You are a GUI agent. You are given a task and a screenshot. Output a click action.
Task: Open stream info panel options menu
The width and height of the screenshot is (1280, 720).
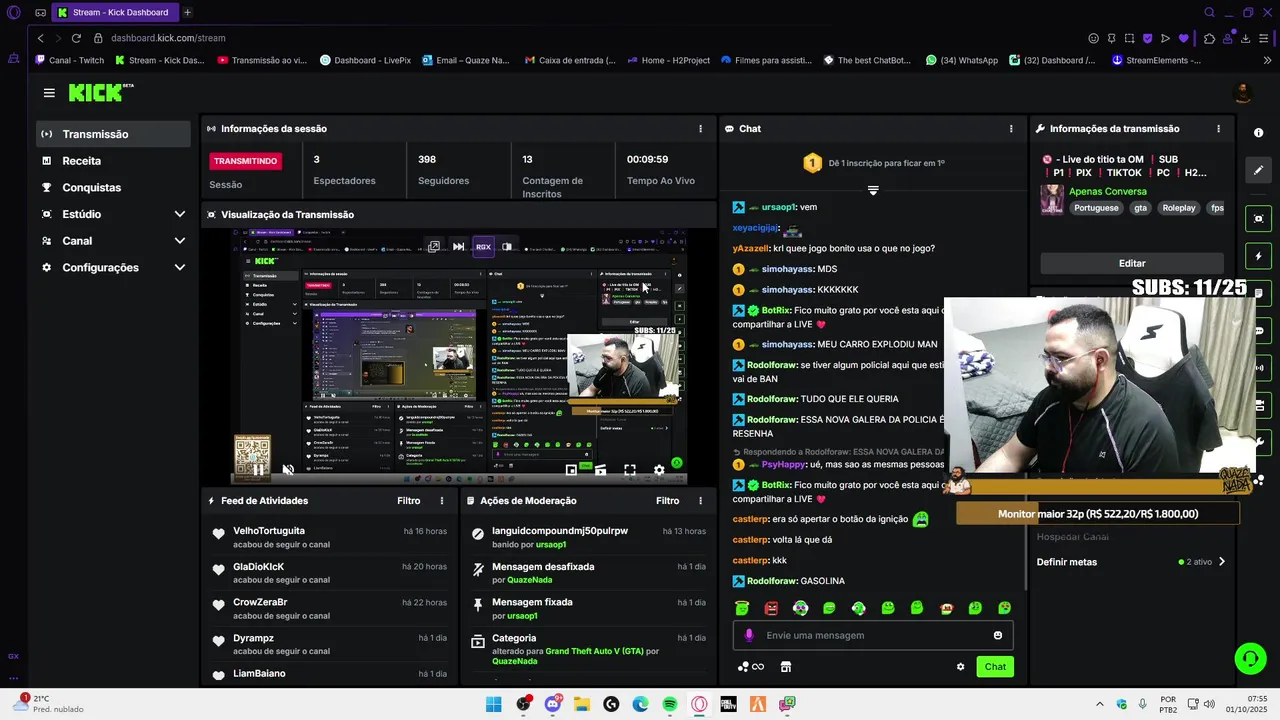[1218, 128]
